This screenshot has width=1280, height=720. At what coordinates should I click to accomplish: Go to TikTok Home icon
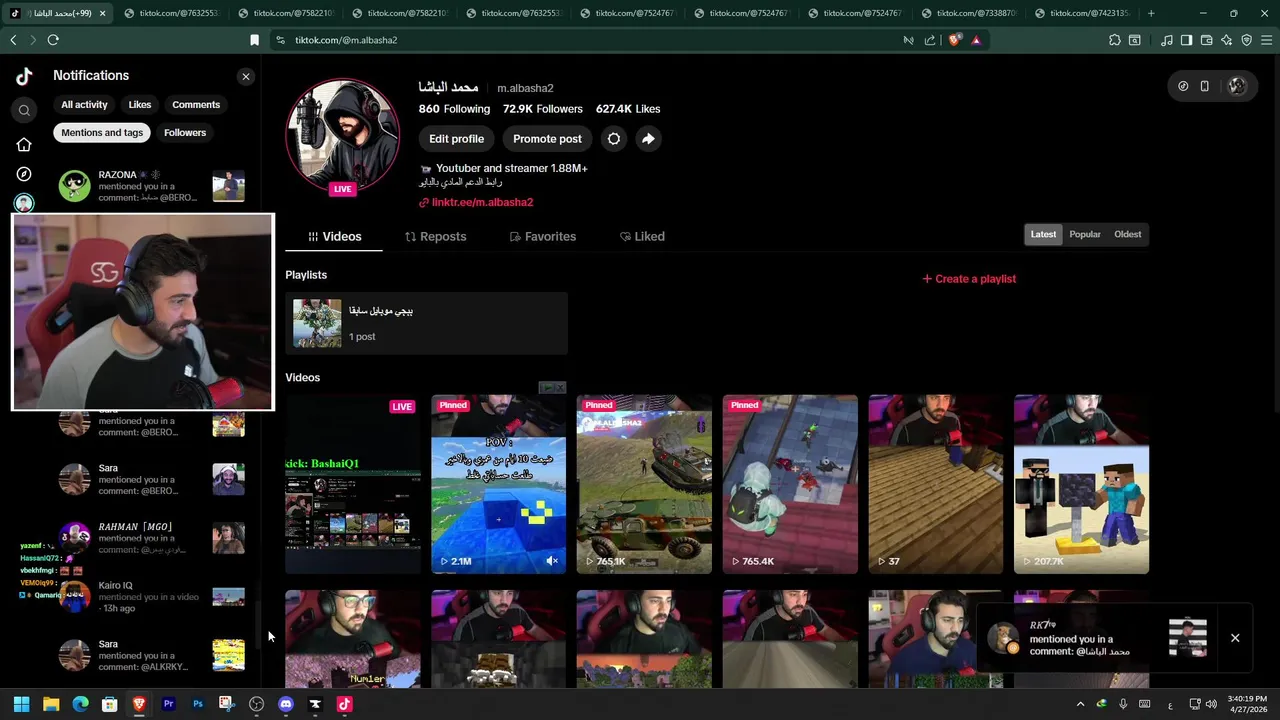click(x=24, y=144)
